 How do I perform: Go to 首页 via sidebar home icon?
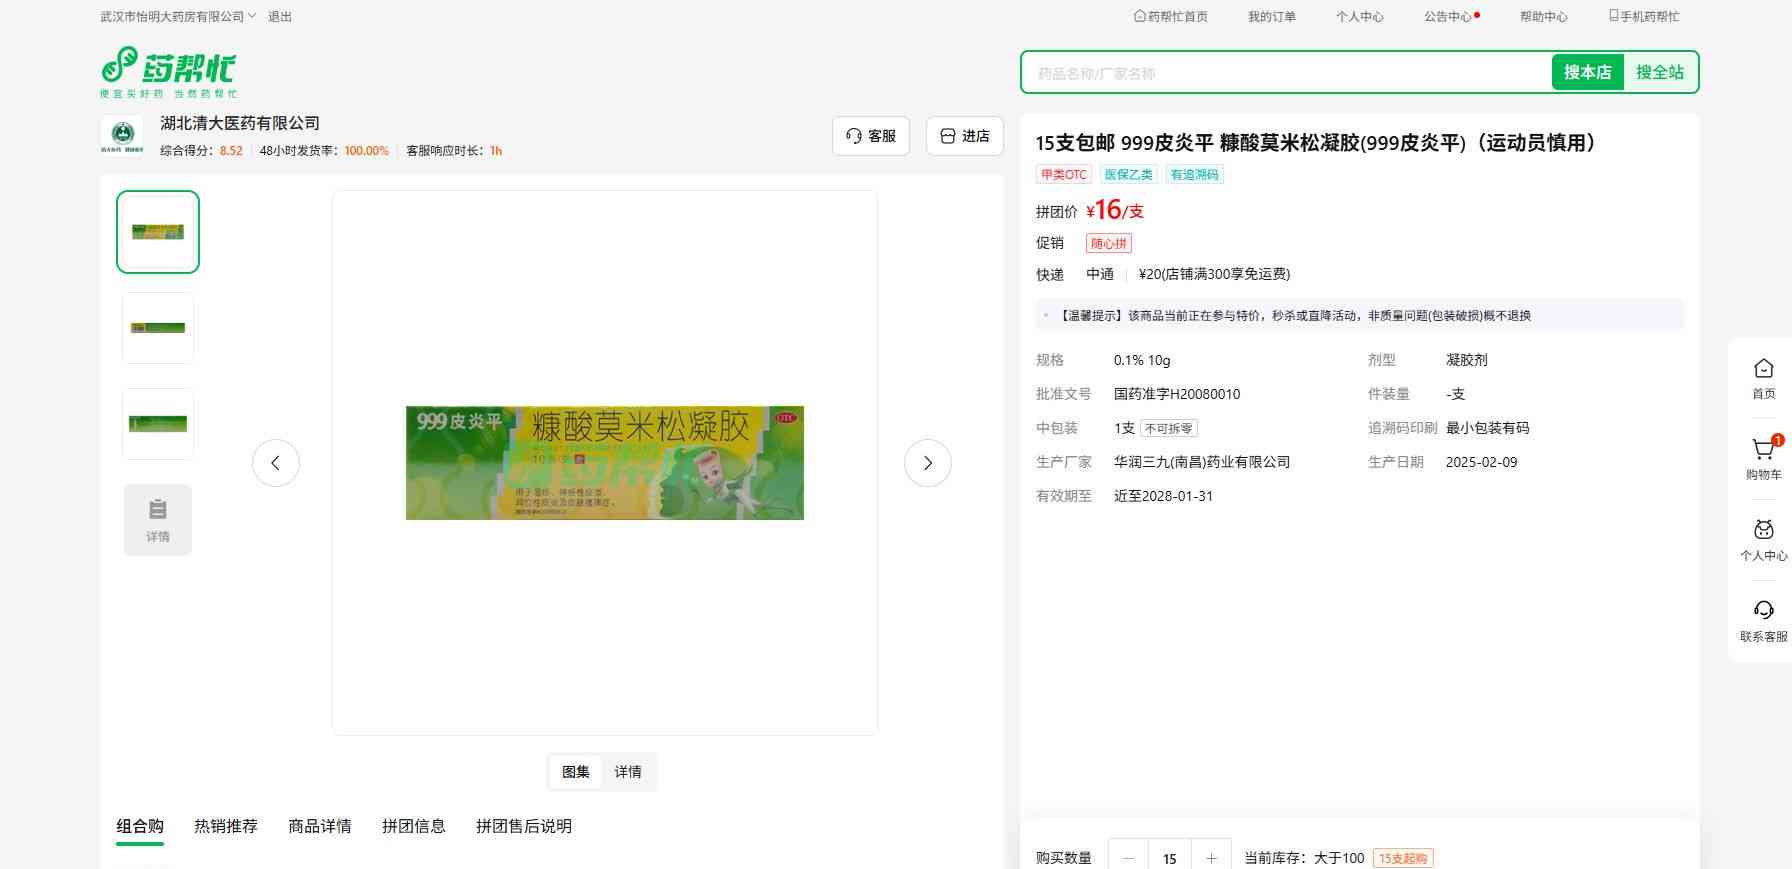tap(1763, 378)
